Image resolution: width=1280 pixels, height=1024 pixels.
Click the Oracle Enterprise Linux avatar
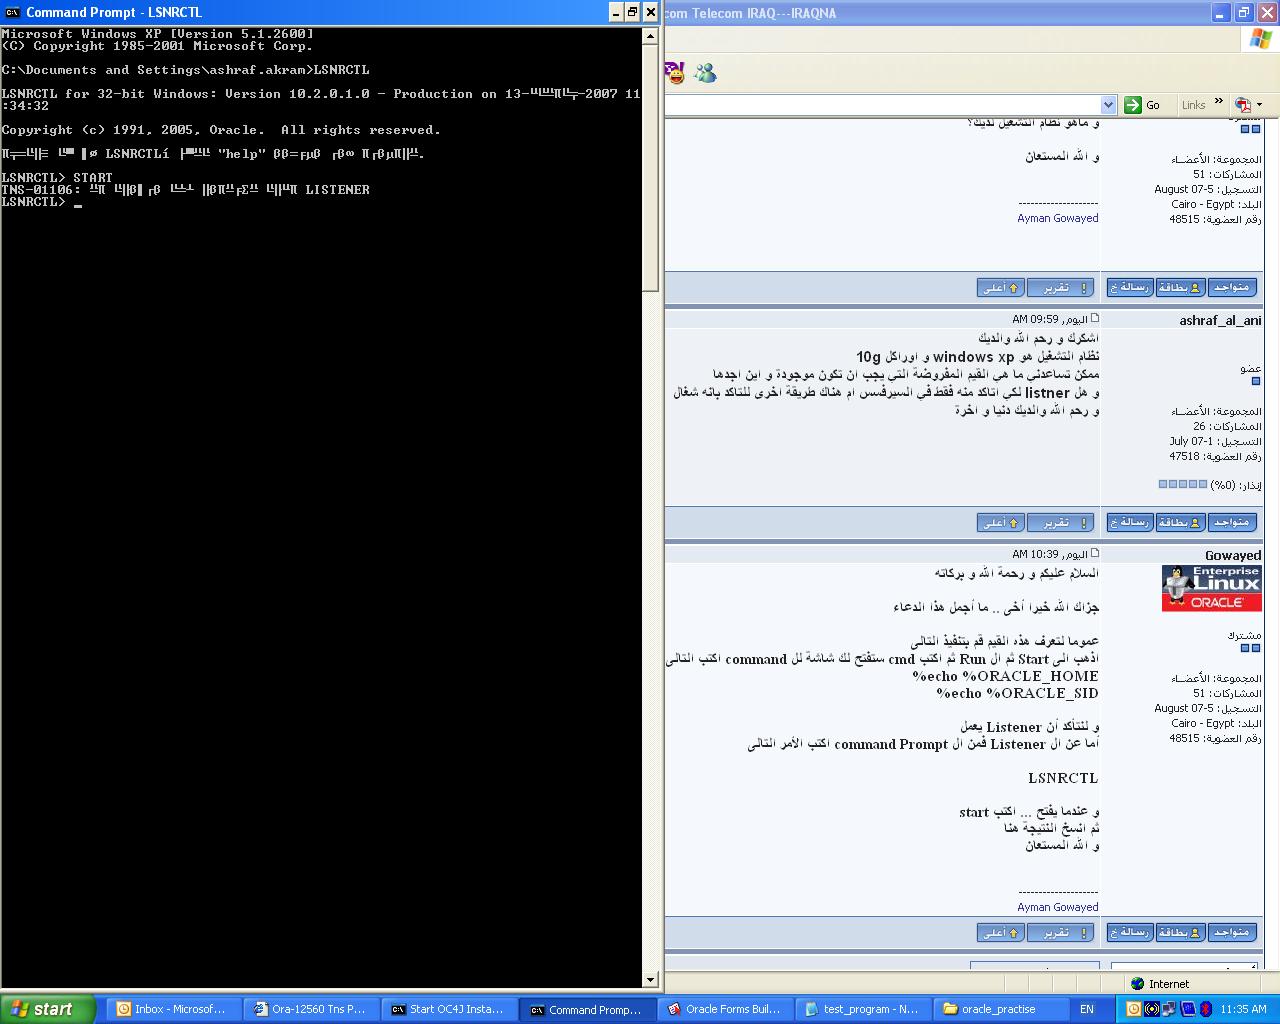tap(1211, 588)
